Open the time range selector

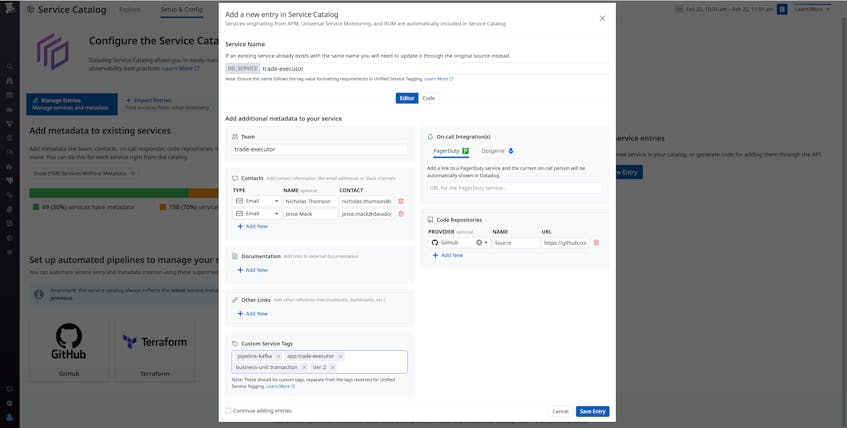point(725,9)
